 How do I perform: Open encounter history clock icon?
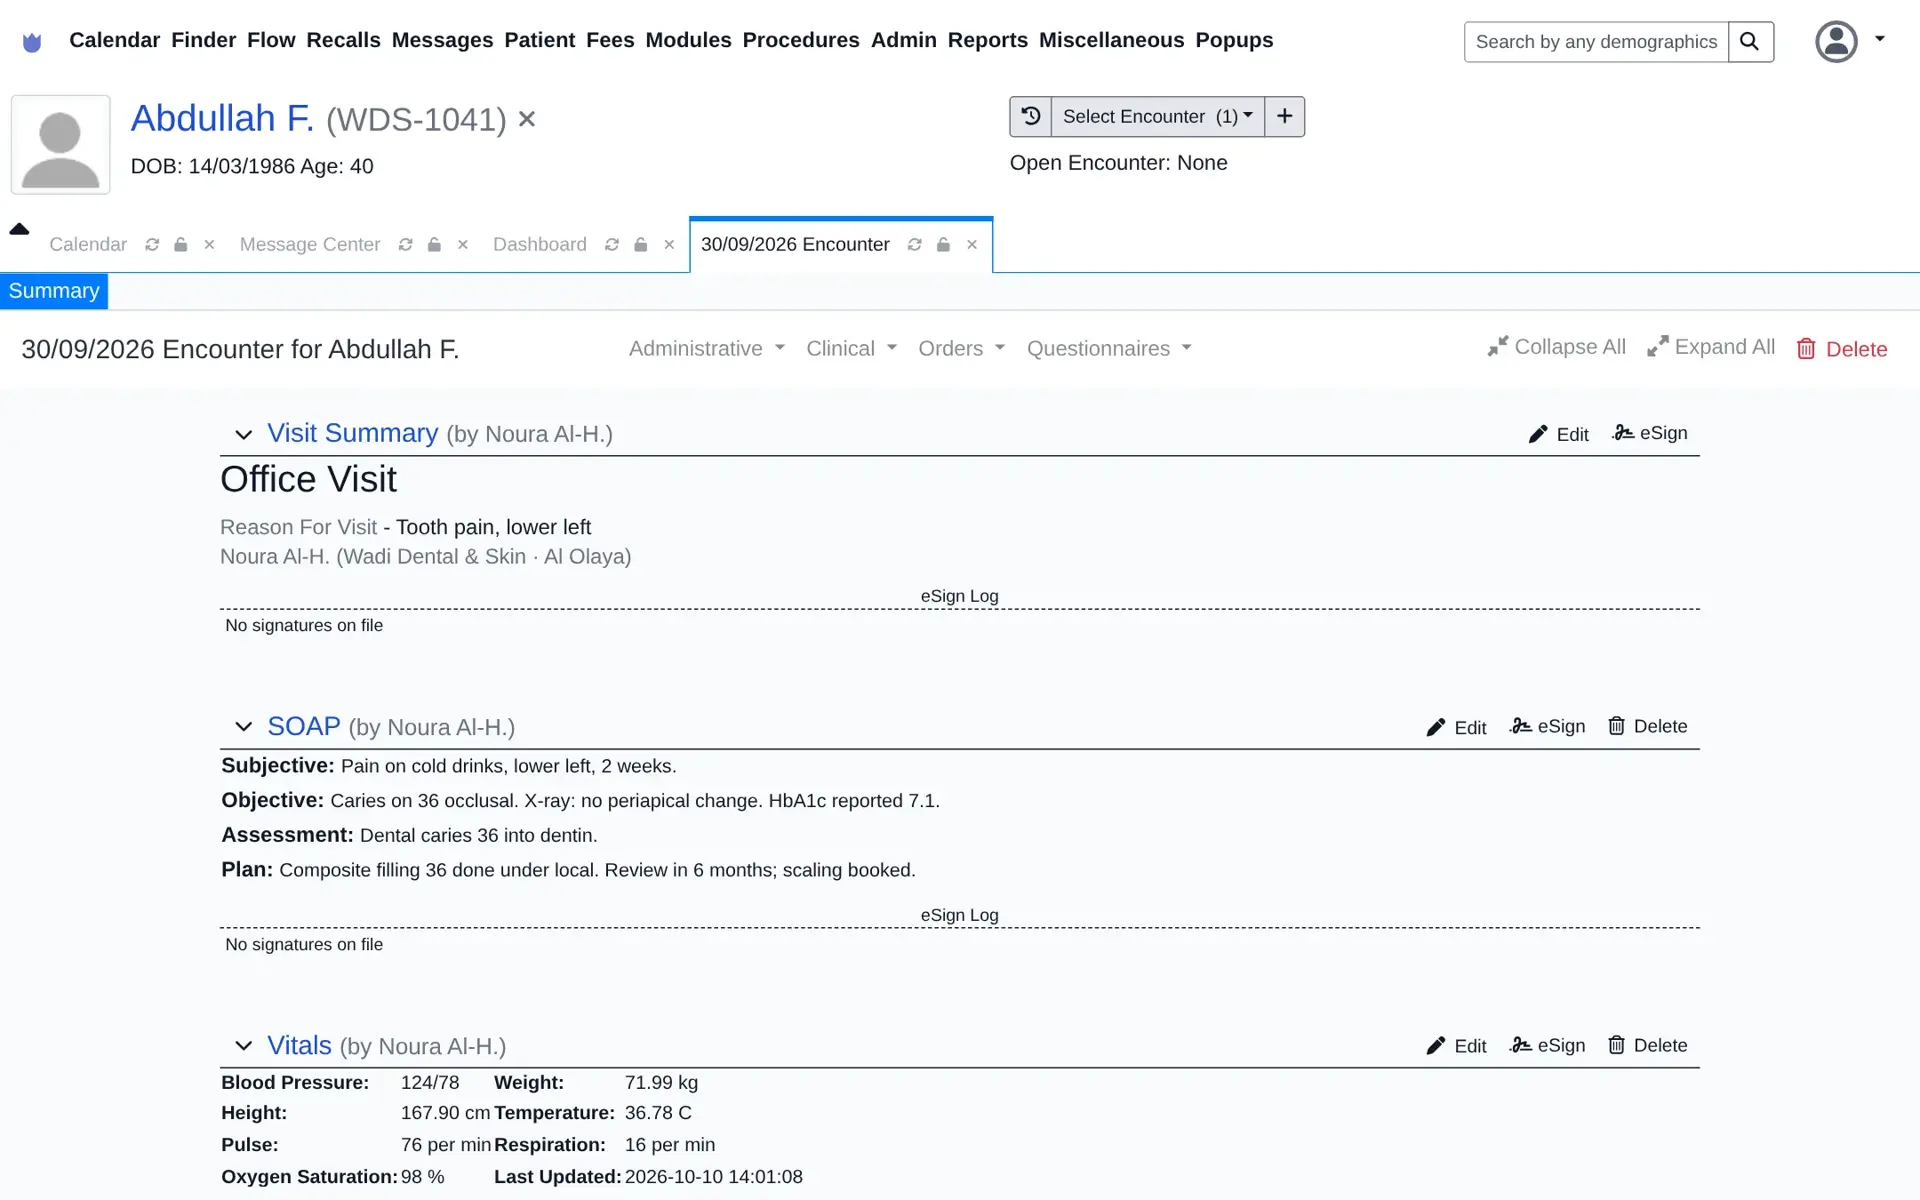[x=1031, y=116]
